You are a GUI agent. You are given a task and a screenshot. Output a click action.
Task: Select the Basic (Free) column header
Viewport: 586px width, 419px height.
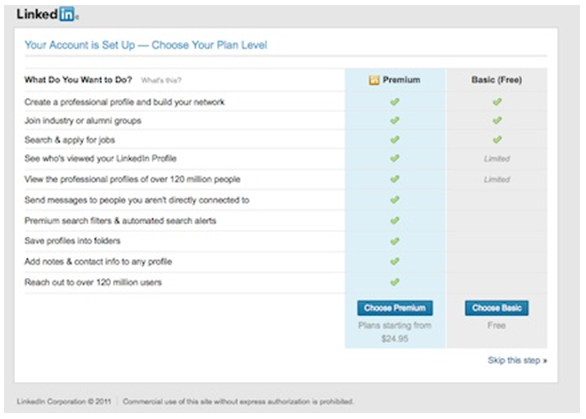pos(497,80)
